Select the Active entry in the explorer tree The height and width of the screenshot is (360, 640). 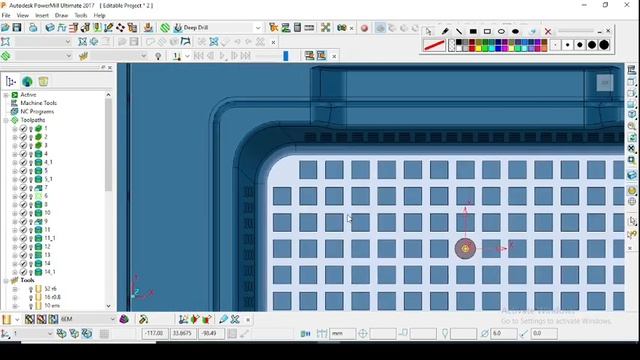pyautogui.click(x=28, y=95)
